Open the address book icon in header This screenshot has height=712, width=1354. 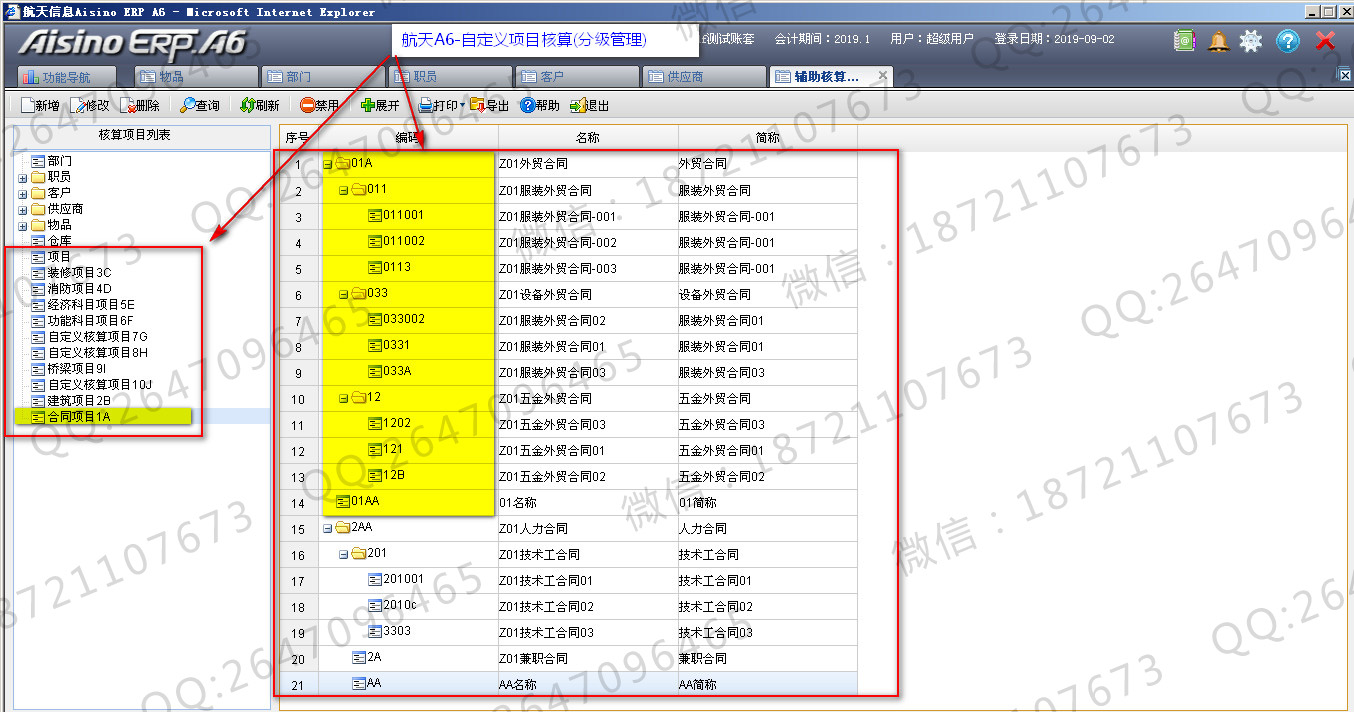pos(1185,42)
